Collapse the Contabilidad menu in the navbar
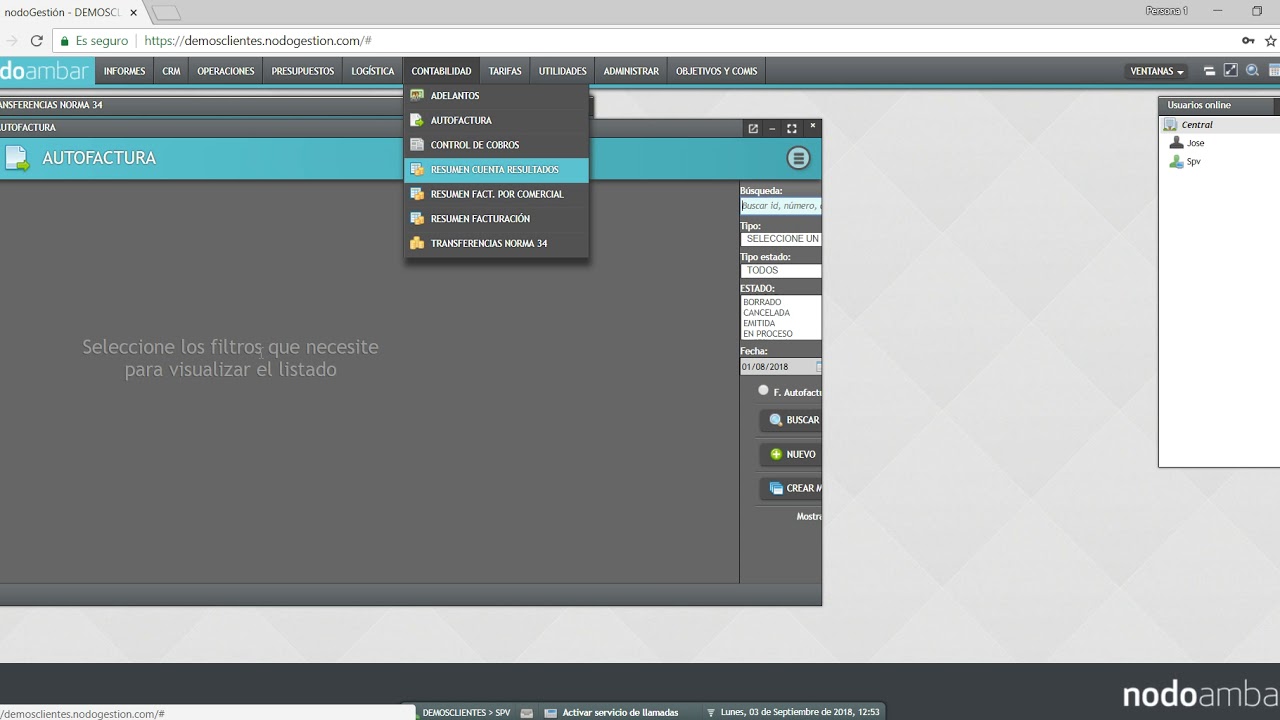 coord(441,71)
